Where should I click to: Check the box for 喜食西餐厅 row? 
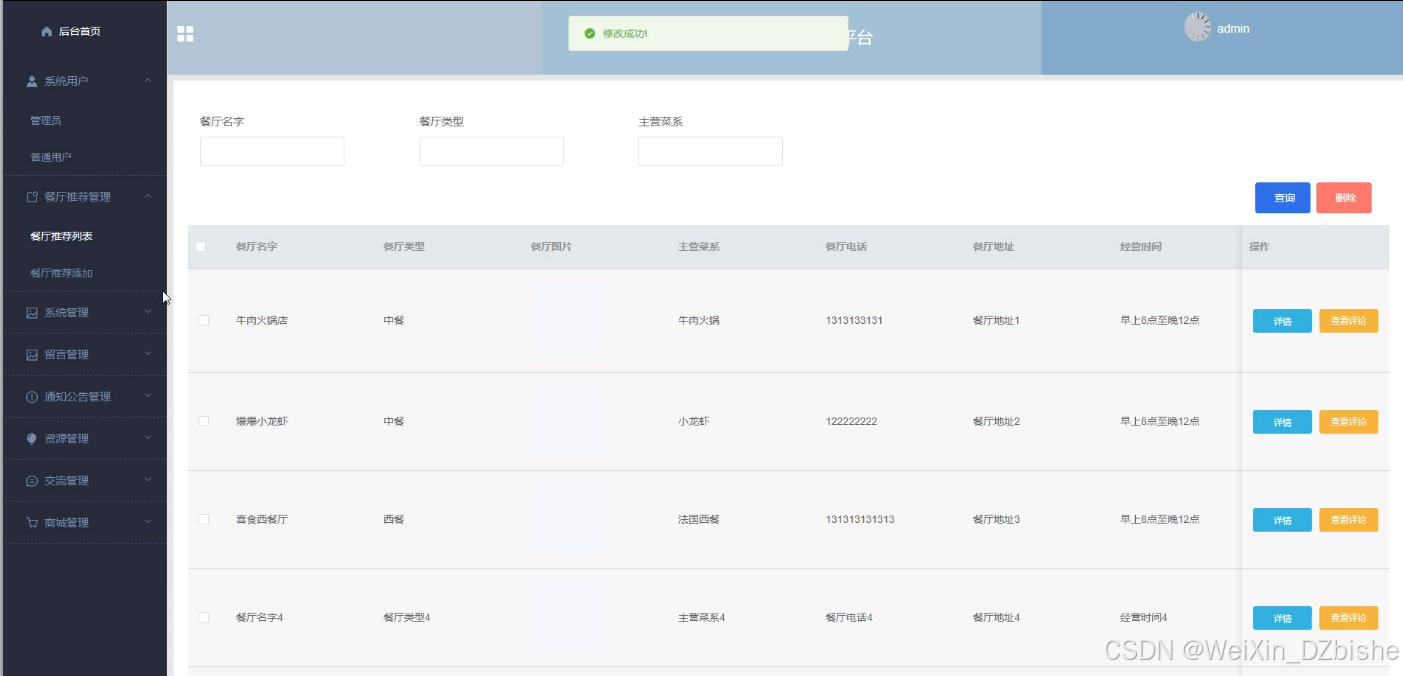204,519
